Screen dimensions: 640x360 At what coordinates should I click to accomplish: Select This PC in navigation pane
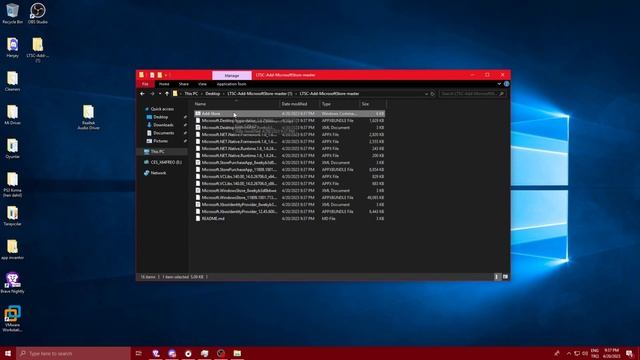coord(158,151)
